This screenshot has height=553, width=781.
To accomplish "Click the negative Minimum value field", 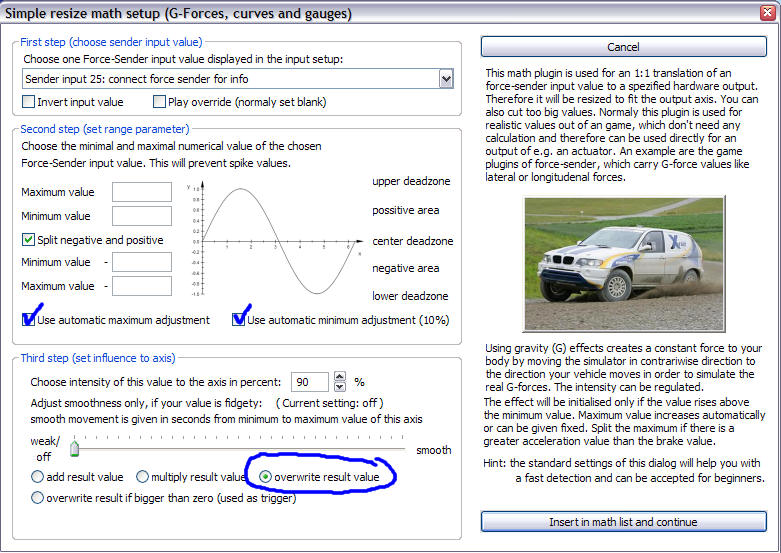I will [142, 262].
